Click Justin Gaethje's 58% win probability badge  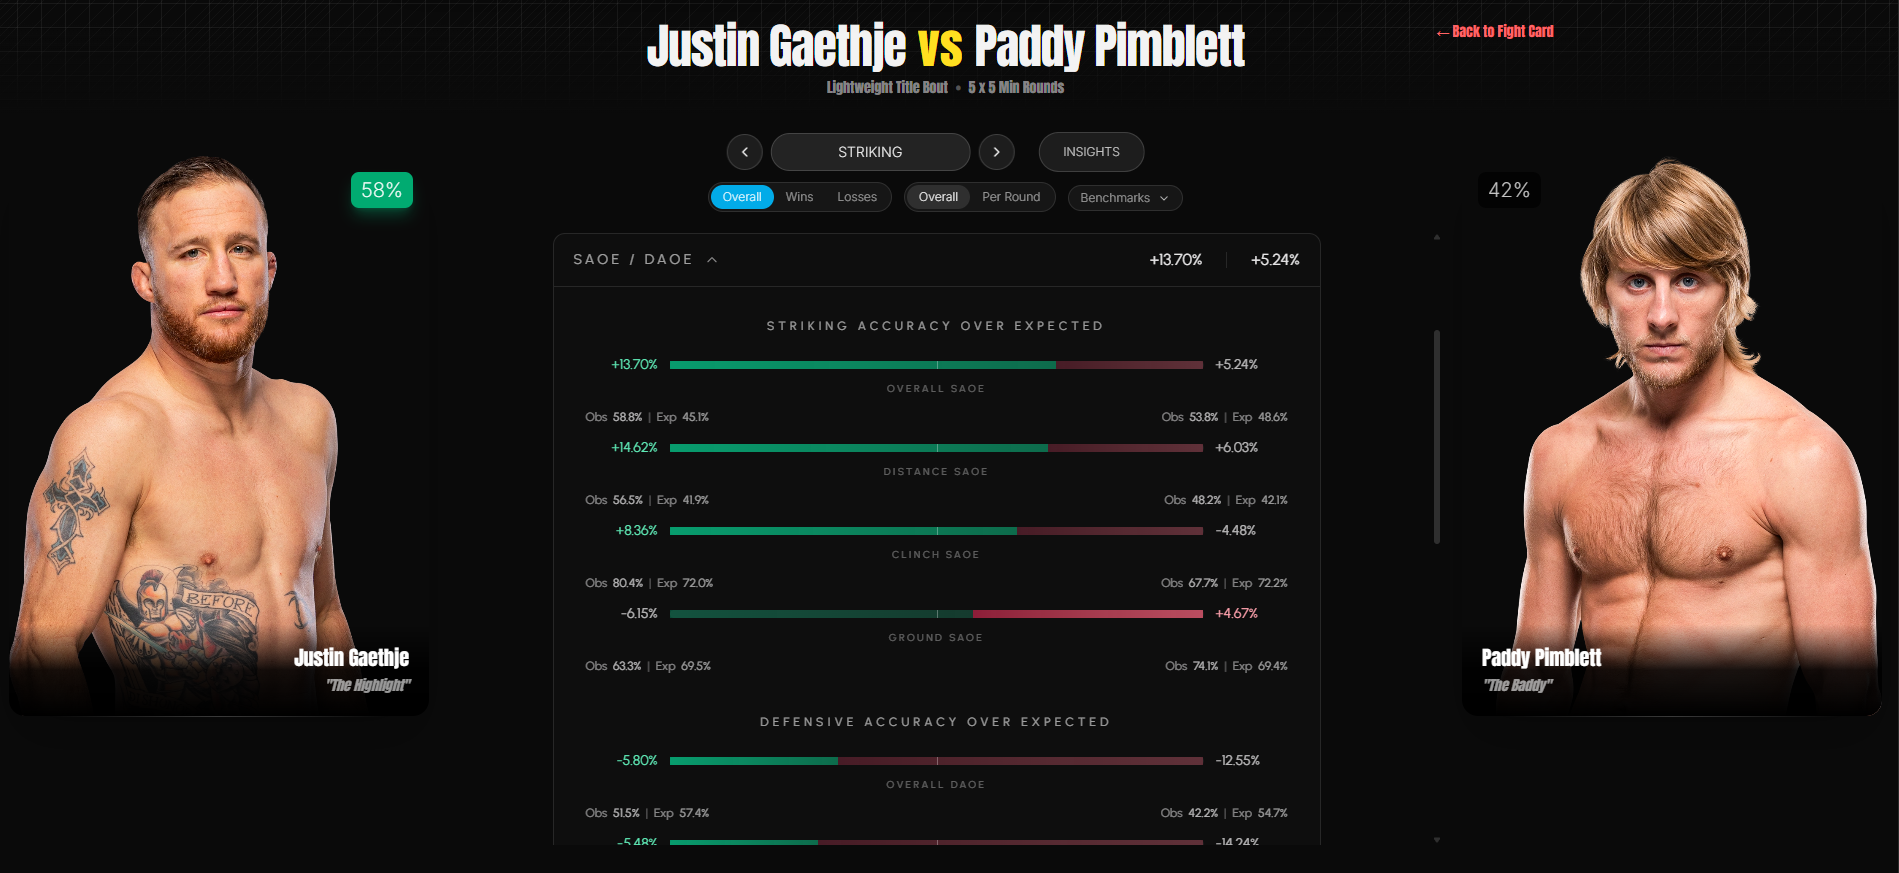[381, 189]
